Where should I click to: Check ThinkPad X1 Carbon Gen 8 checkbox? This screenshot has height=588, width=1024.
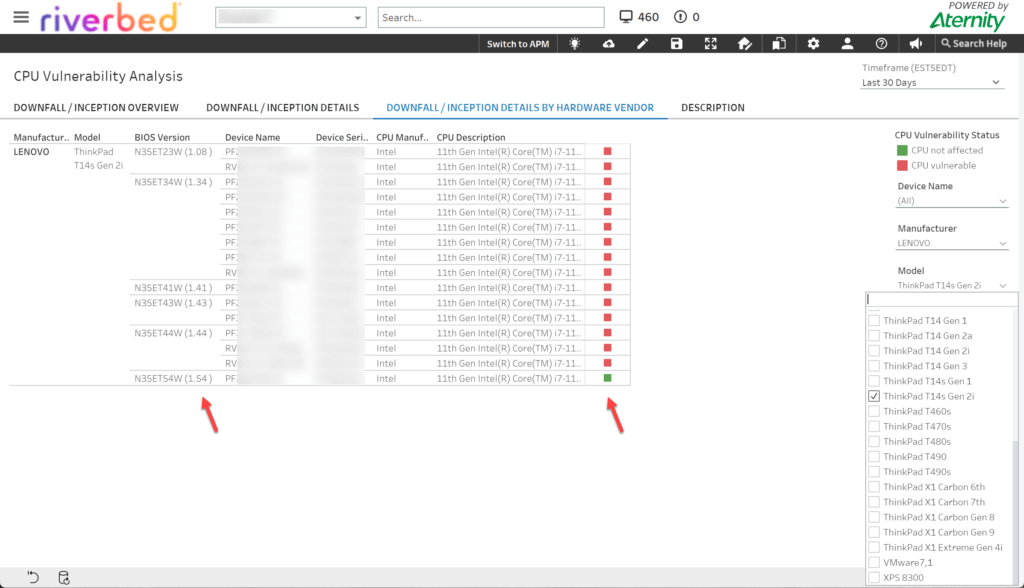[x=874, y=517]
